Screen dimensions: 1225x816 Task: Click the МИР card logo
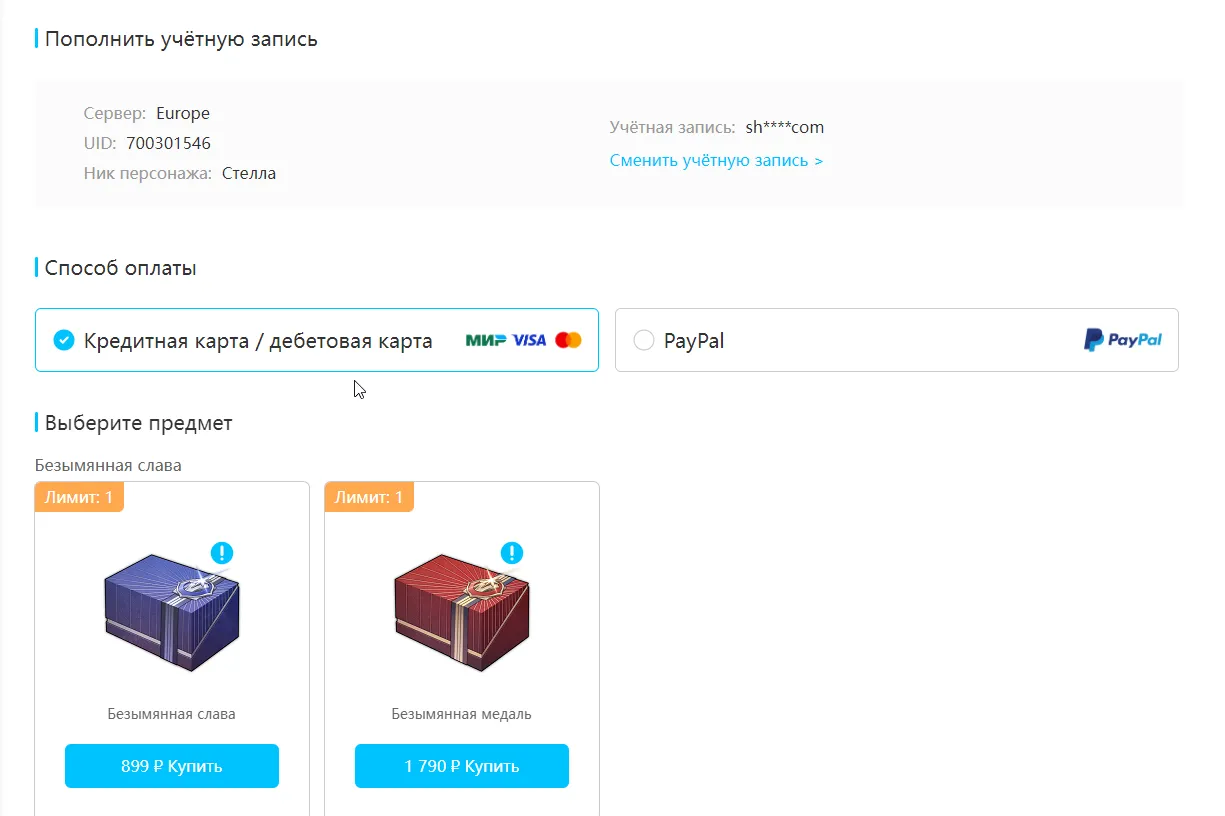tap(486, 340)
